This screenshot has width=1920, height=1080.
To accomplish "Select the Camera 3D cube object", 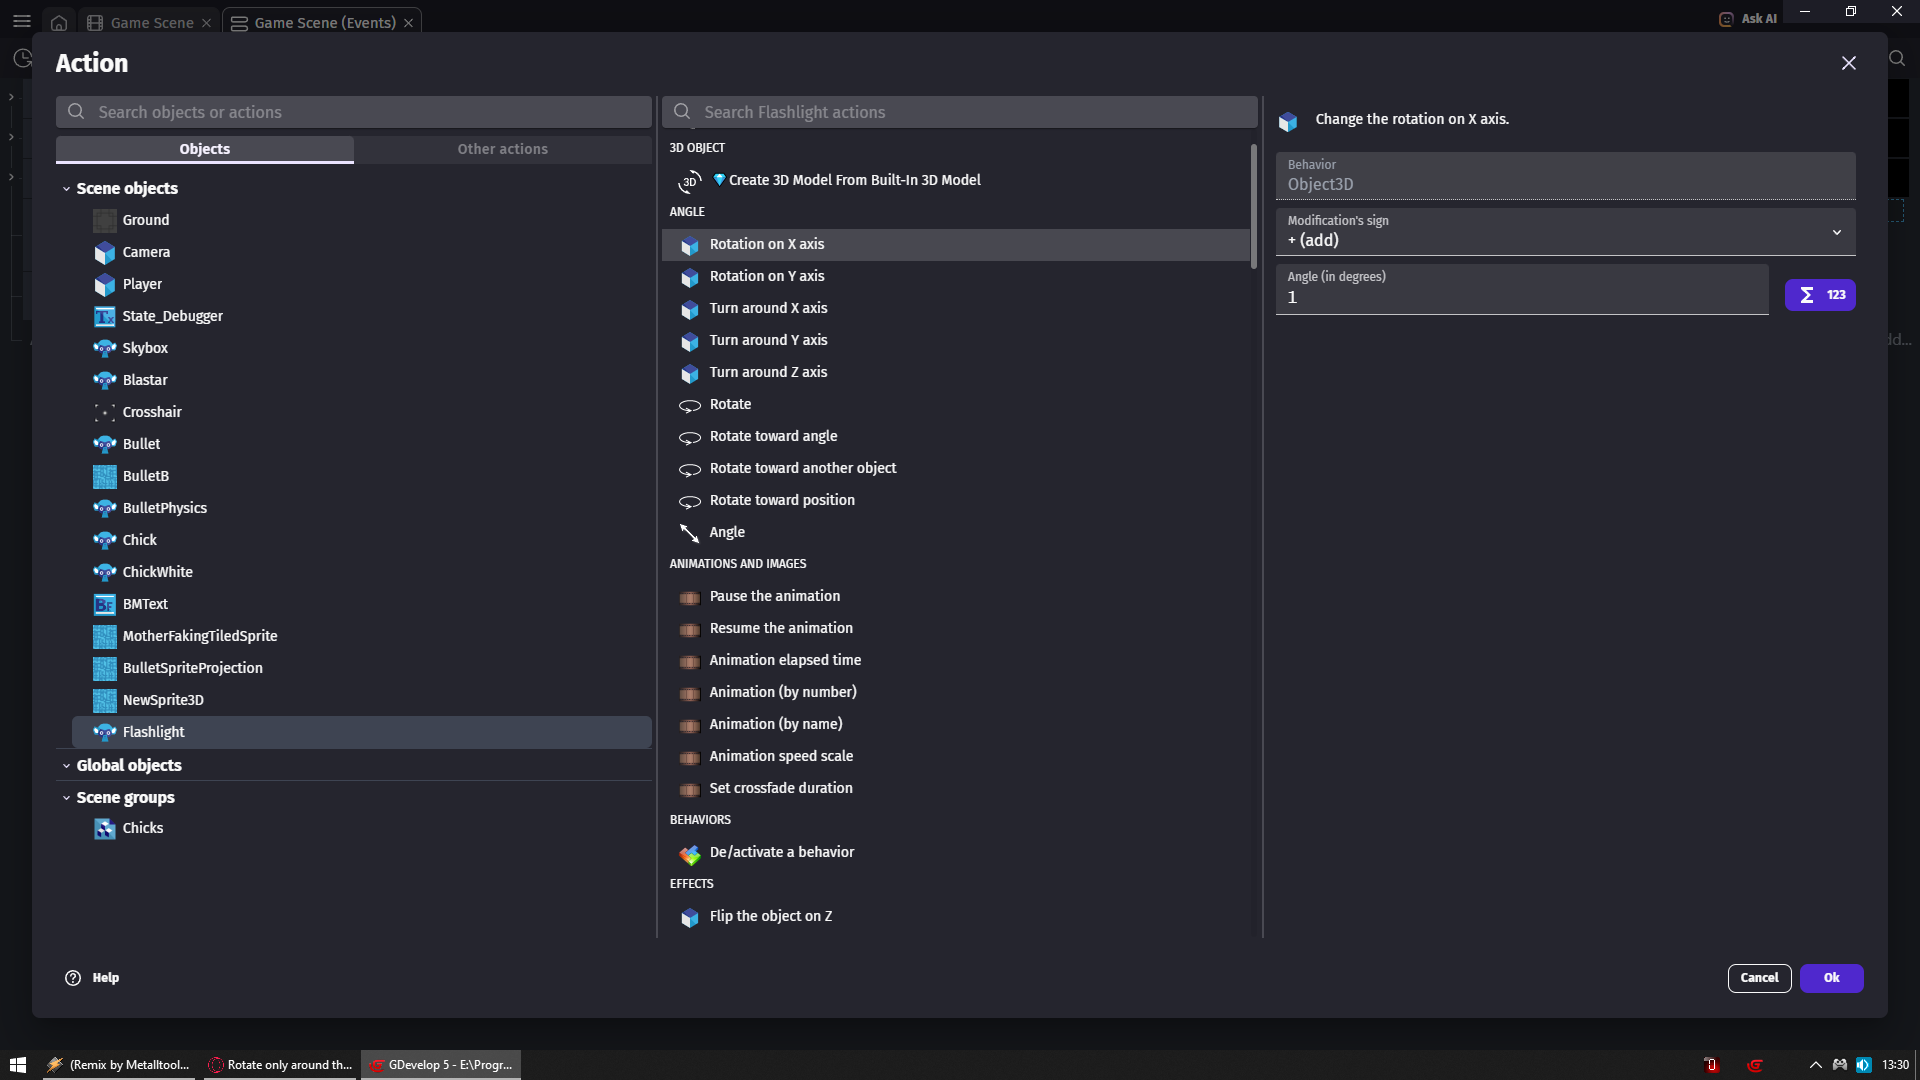I will tap(146, 252).
